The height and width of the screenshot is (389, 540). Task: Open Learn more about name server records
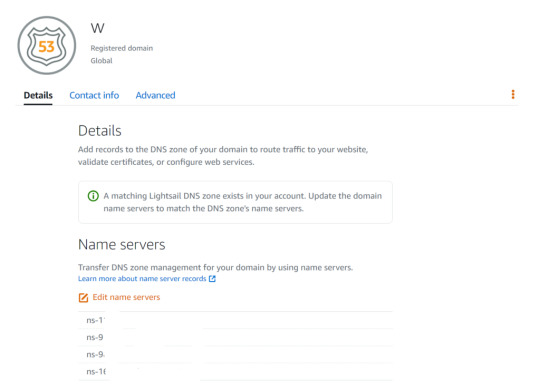click(142, 278)
